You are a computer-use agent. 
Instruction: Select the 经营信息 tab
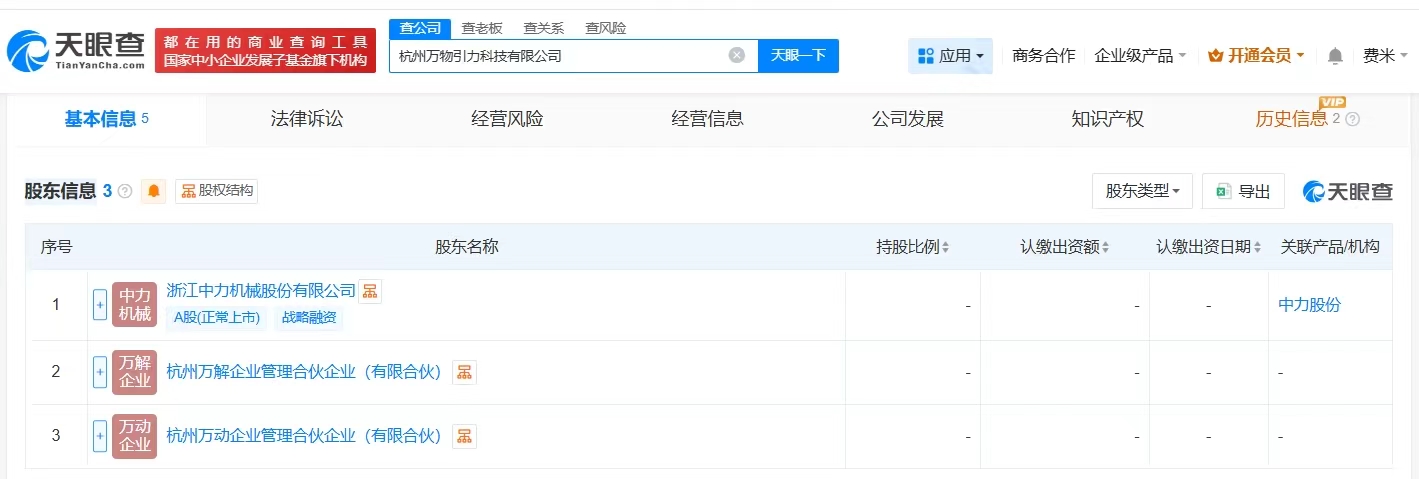(x=707, y=119)
